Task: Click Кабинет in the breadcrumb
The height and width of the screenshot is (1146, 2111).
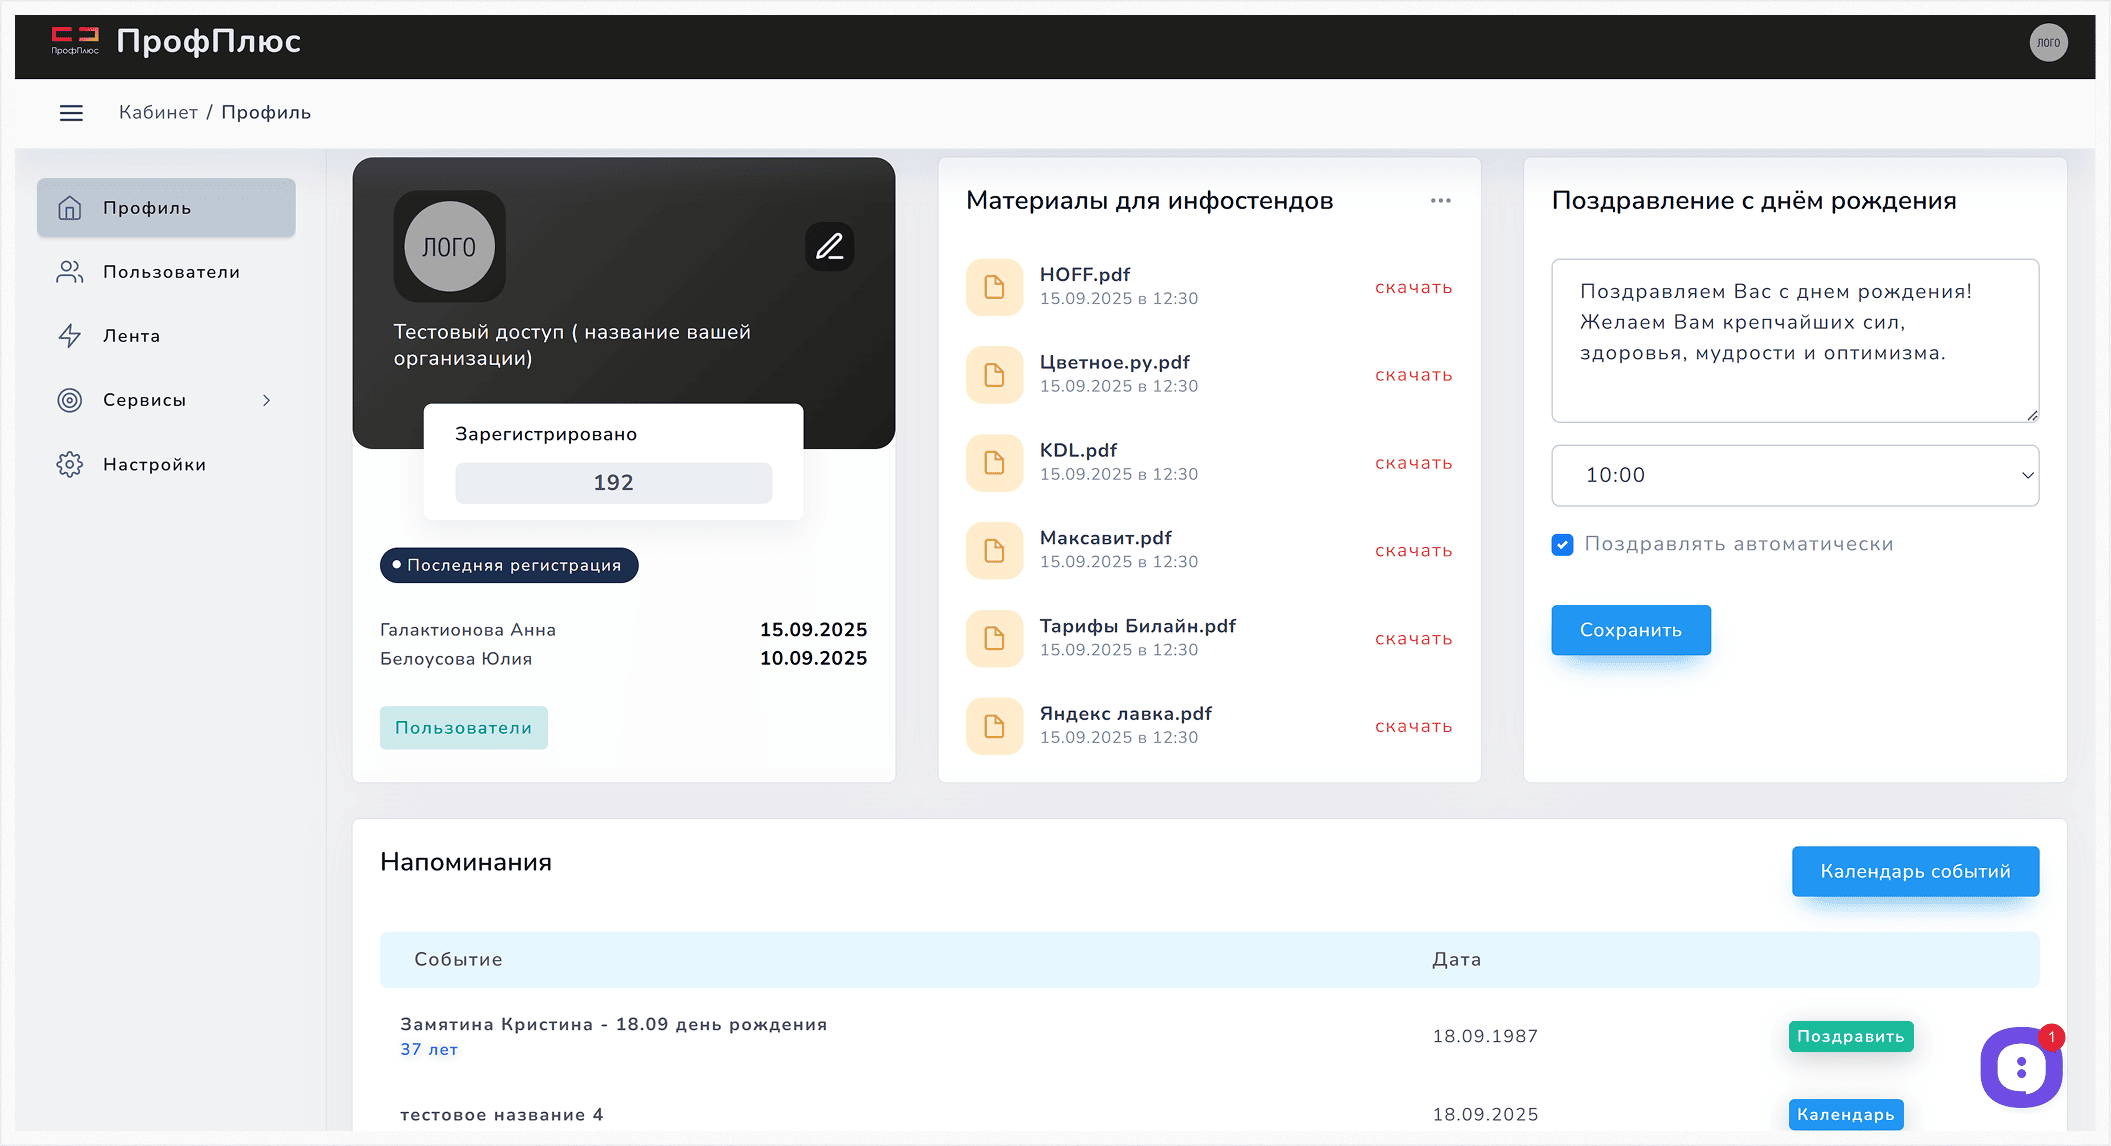Action: 158,112
